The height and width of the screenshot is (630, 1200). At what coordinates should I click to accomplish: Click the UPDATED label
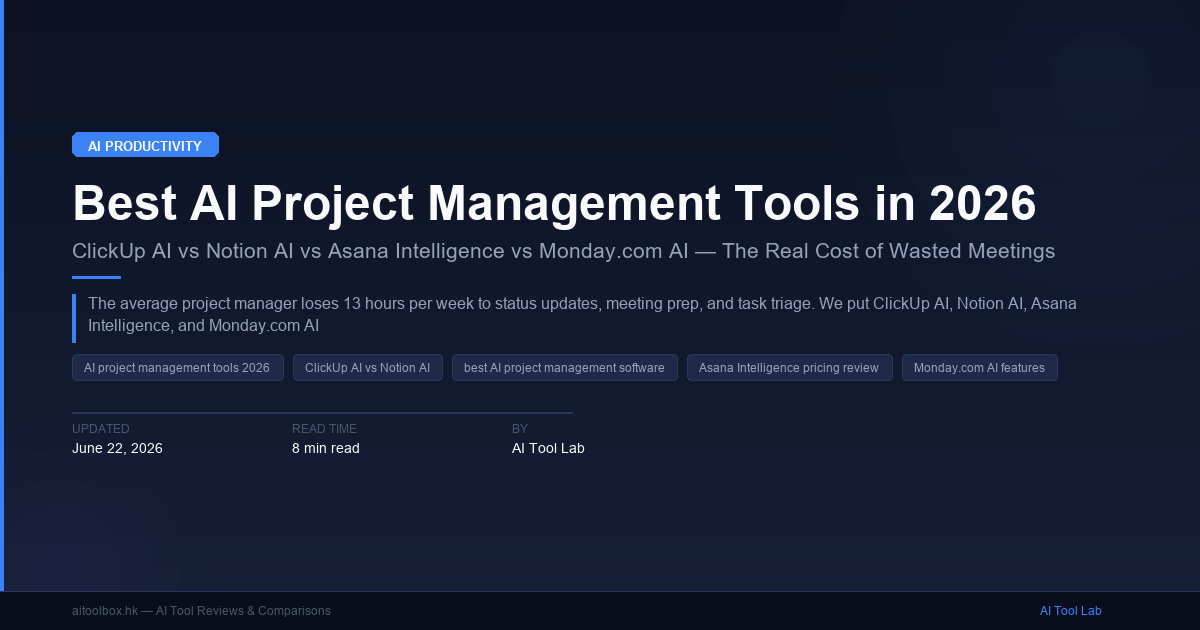(101, 429)
